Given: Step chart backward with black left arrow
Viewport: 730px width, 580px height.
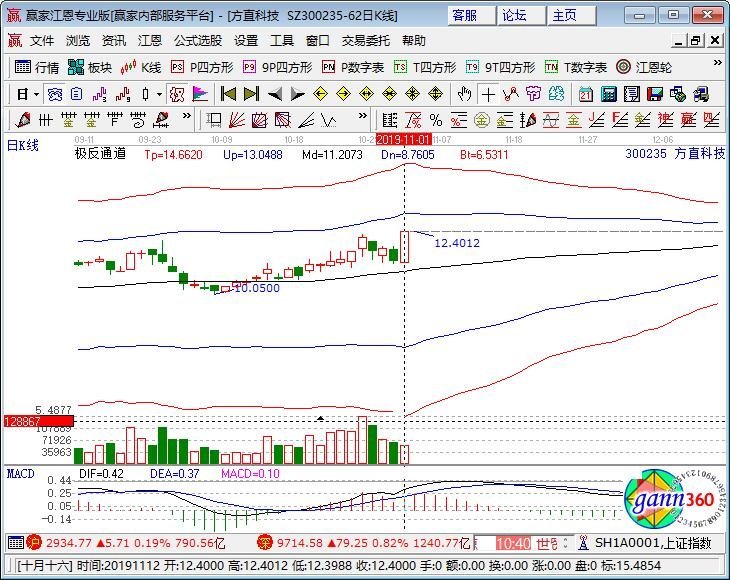Looking at the screenshot, I should (x=275, y=94).
